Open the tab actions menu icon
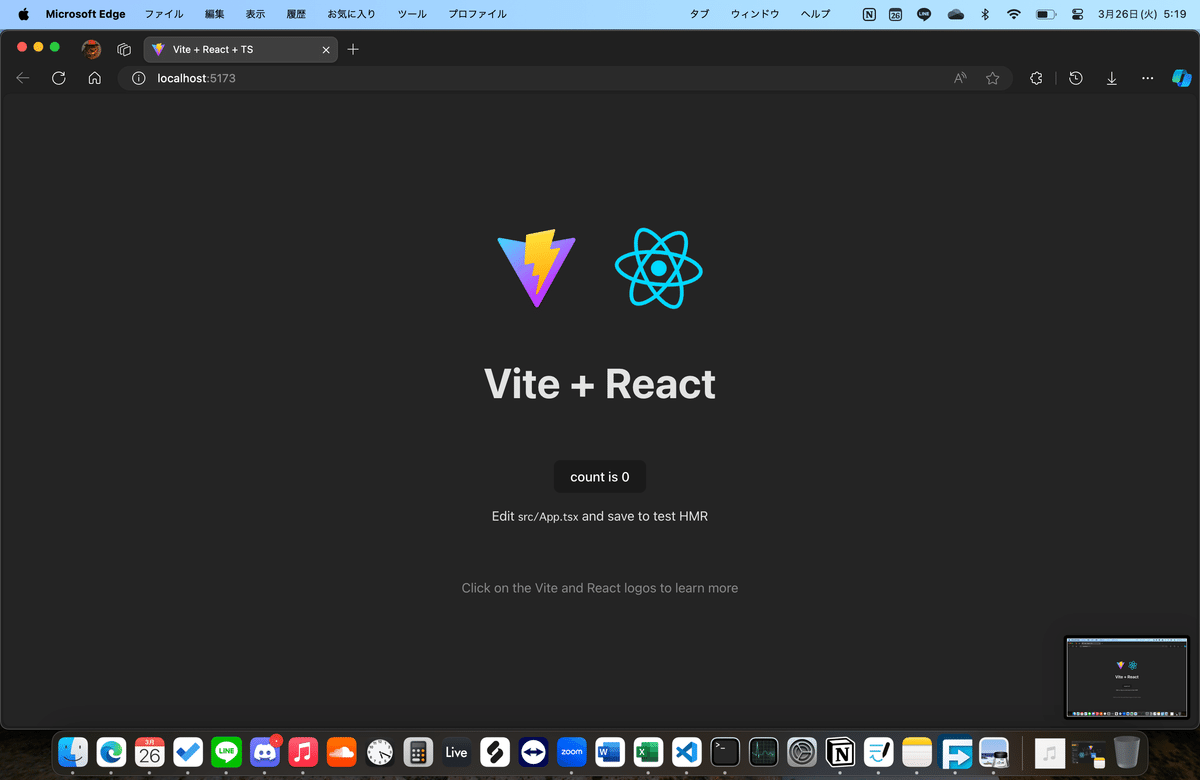The height and width of the screenshot is (780, 1200). [x=125, y=49]
